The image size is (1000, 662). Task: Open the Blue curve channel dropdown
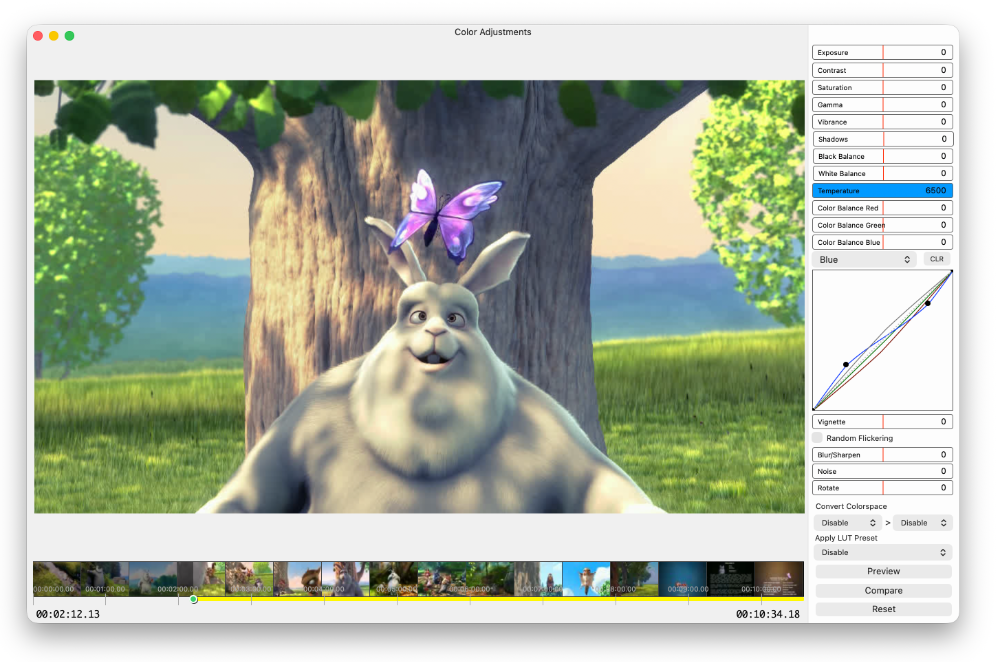click(864, 260)
